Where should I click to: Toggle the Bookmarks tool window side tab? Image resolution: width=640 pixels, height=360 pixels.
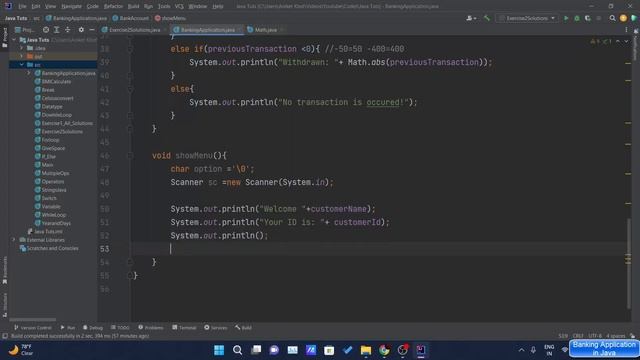4,270
